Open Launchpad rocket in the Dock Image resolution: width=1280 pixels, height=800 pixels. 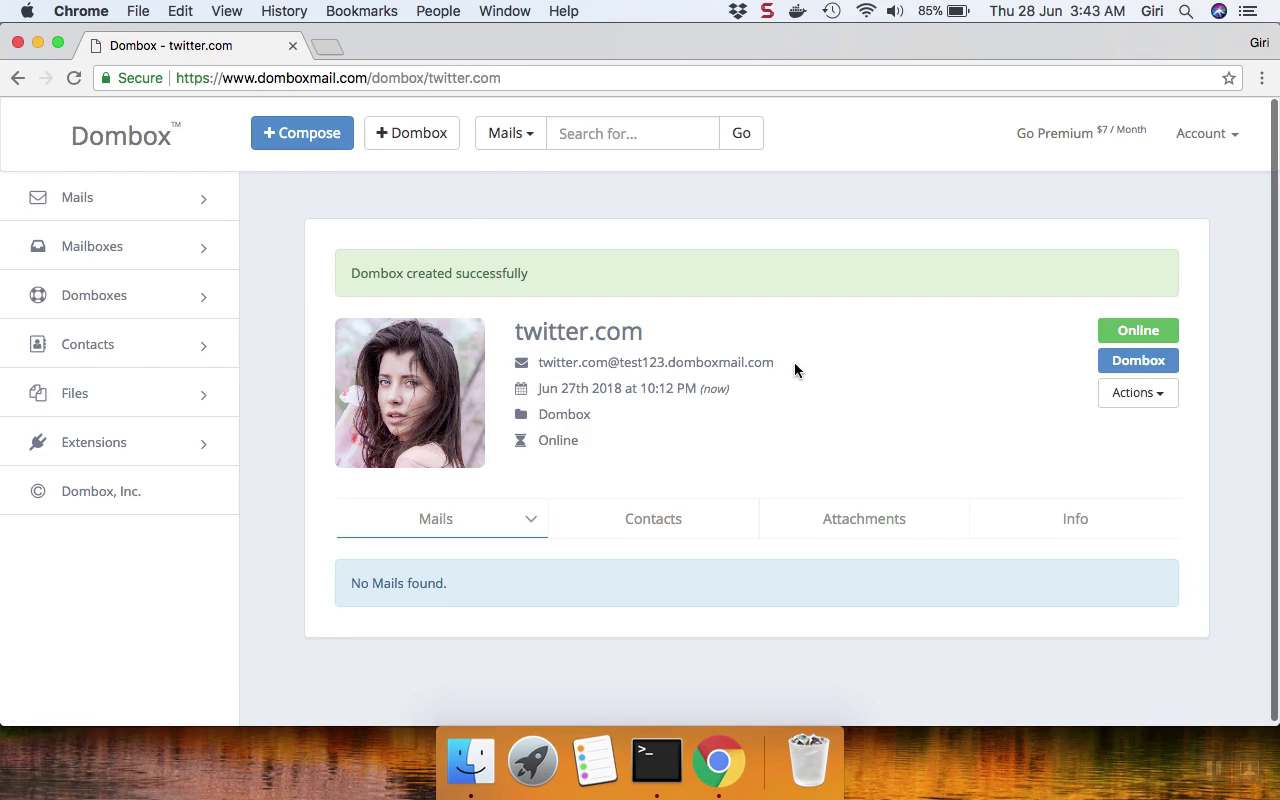[x=532, y=761]
